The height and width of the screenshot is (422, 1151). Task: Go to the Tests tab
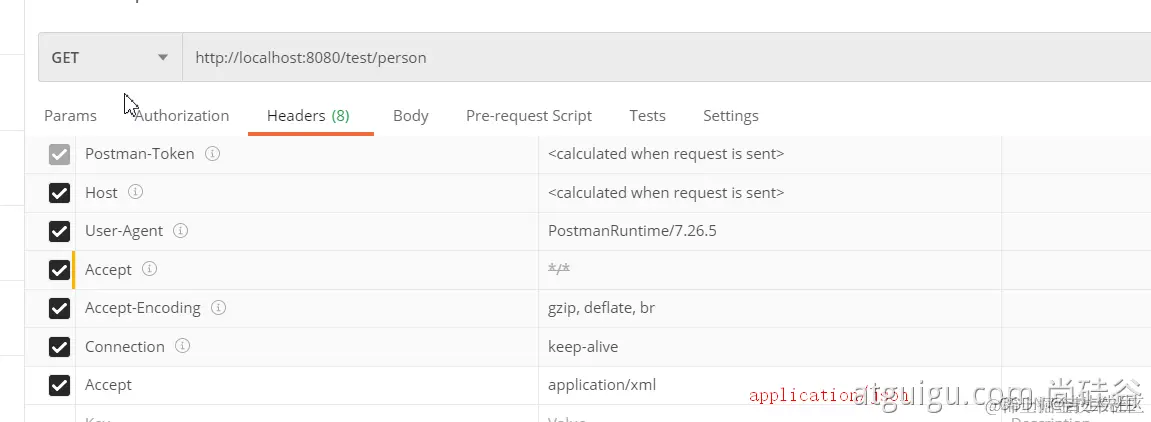[x=647, y=116]
